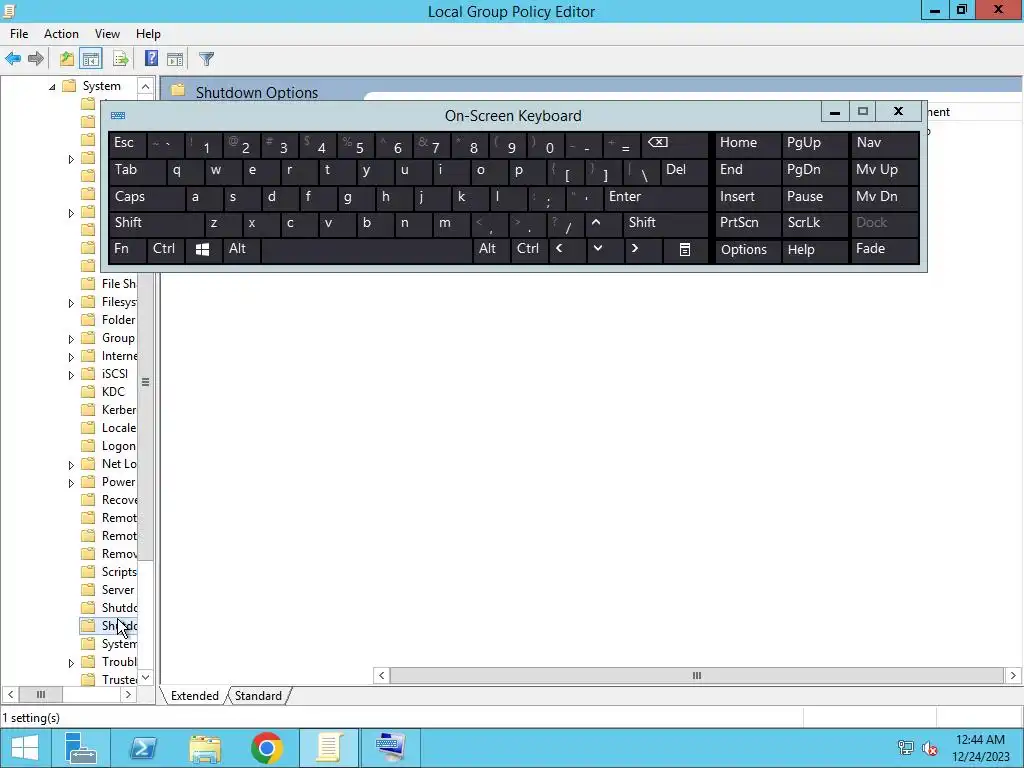Click the Options key on On-Screen Keyboard

[748, 250]
